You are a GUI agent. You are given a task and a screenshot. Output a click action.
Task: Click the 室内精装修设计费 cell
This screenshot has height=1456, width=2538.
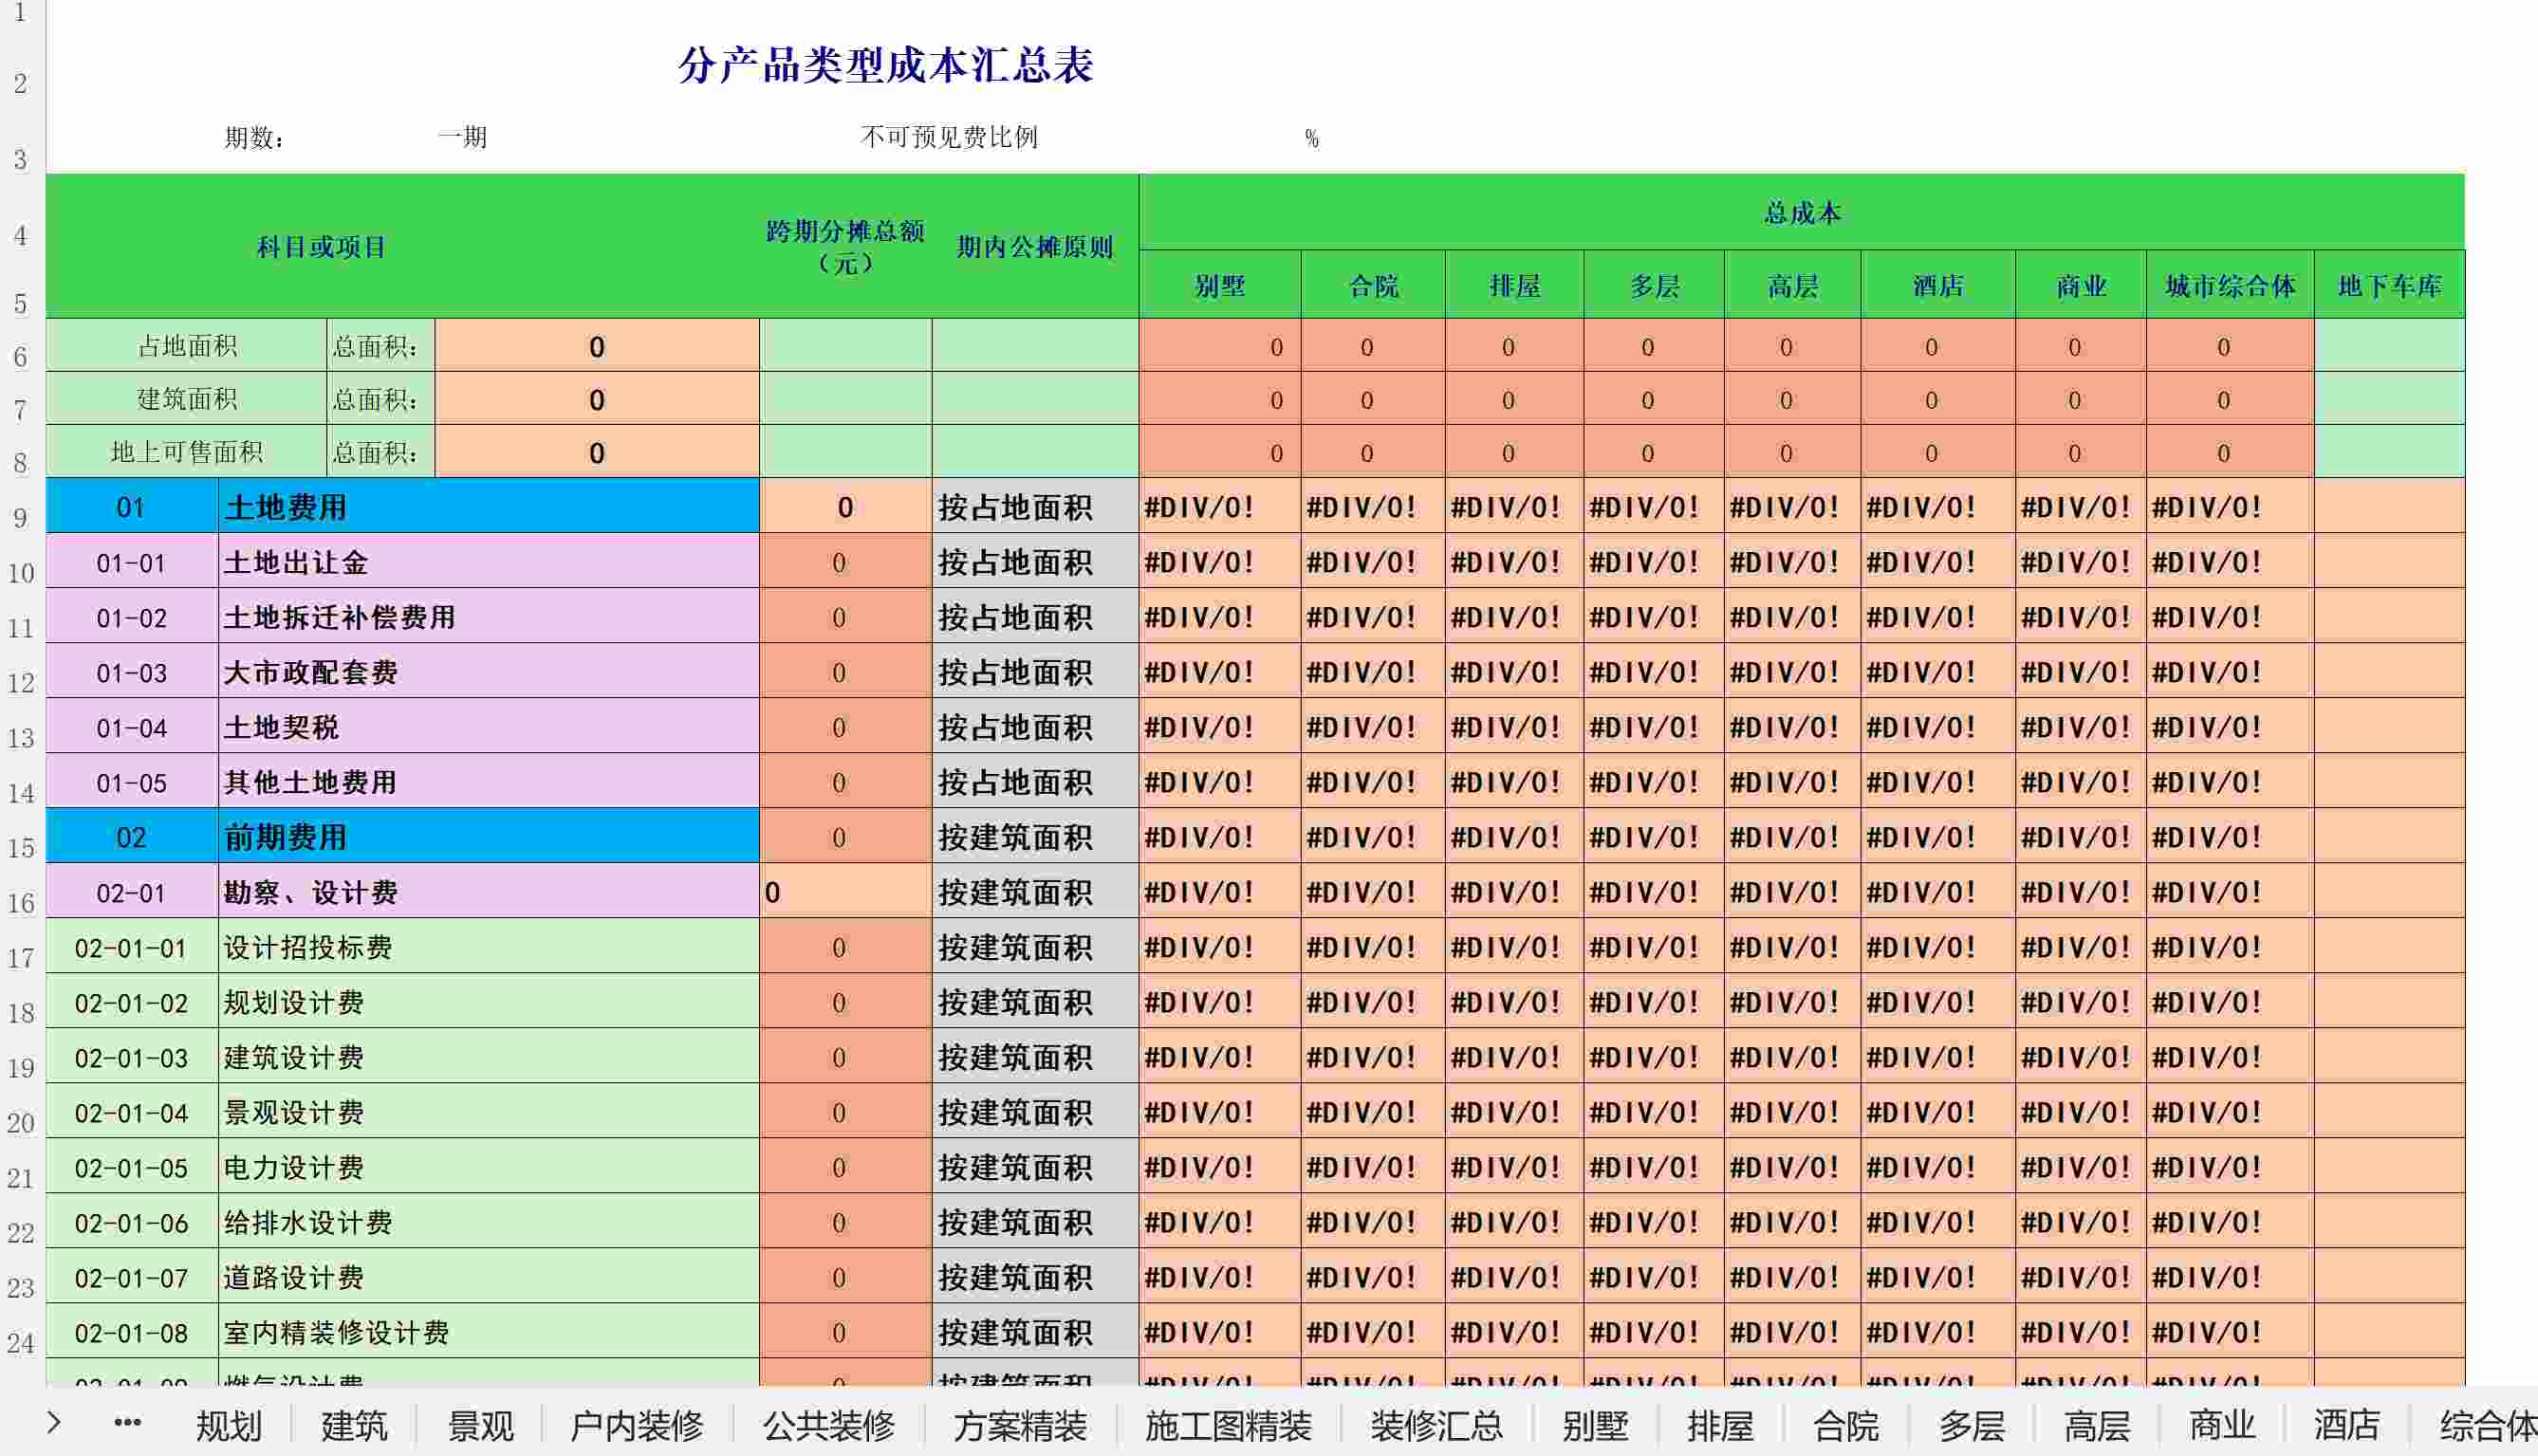tap(489, 1332)
